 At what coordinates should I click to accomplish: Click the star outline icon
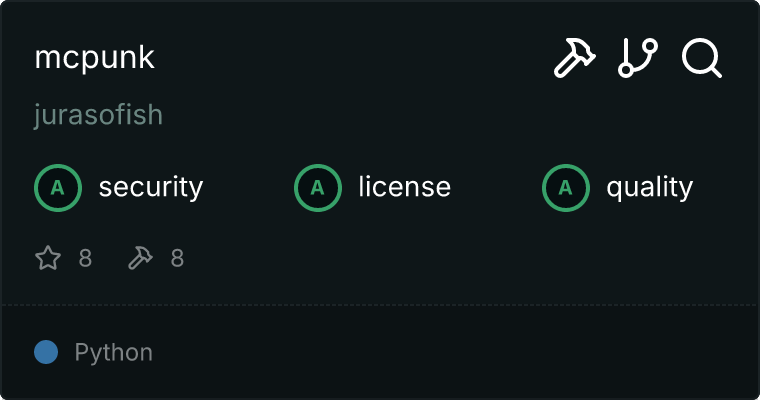[x=48, y=257]
